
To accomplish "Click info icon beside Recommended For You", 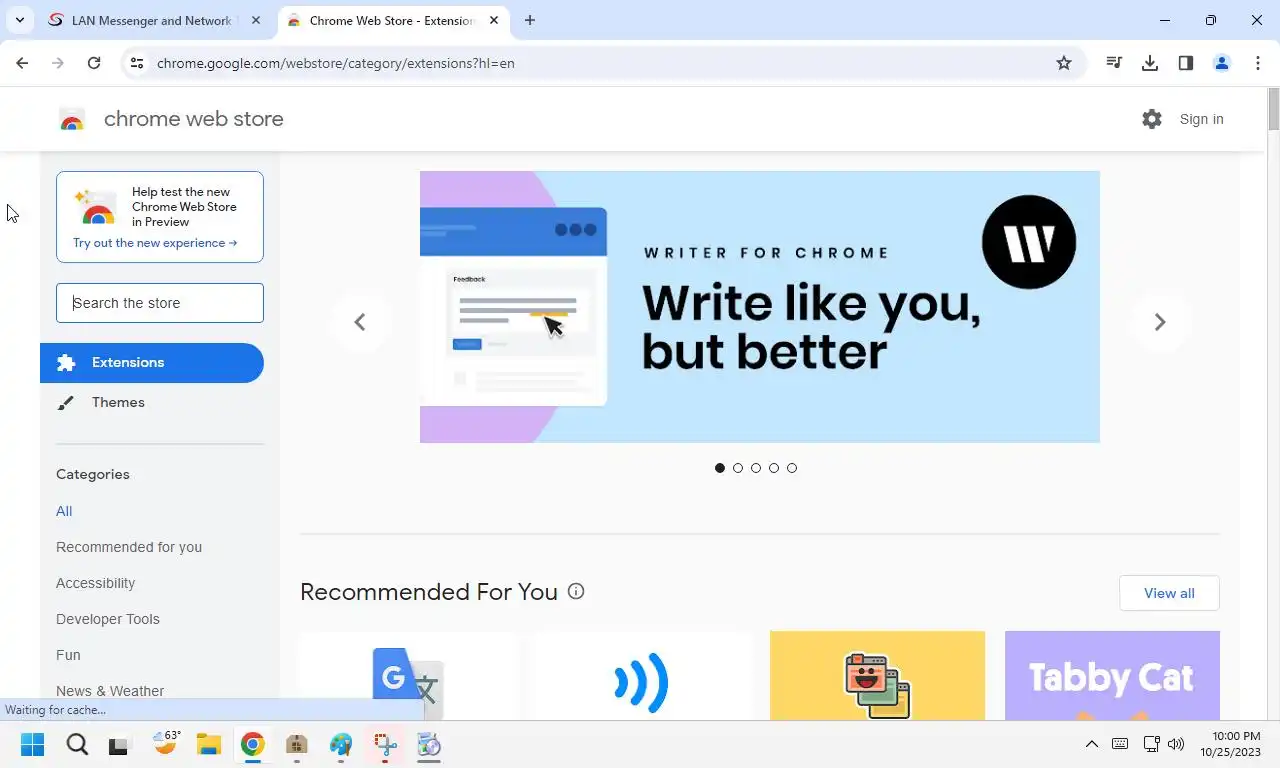I will click(576, 591).
